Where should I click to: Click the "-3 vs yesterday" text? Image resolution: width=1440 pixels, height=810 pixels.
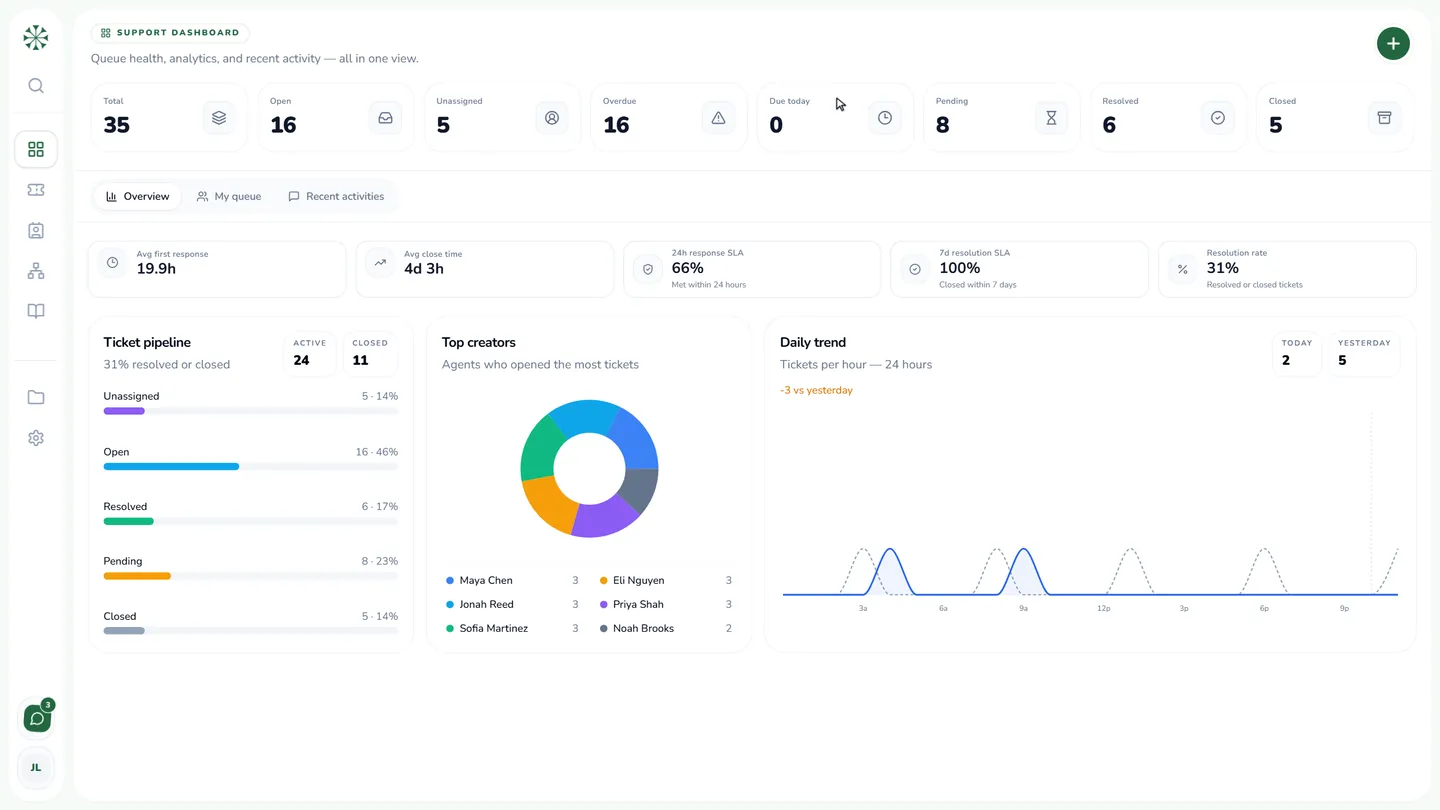816,391
